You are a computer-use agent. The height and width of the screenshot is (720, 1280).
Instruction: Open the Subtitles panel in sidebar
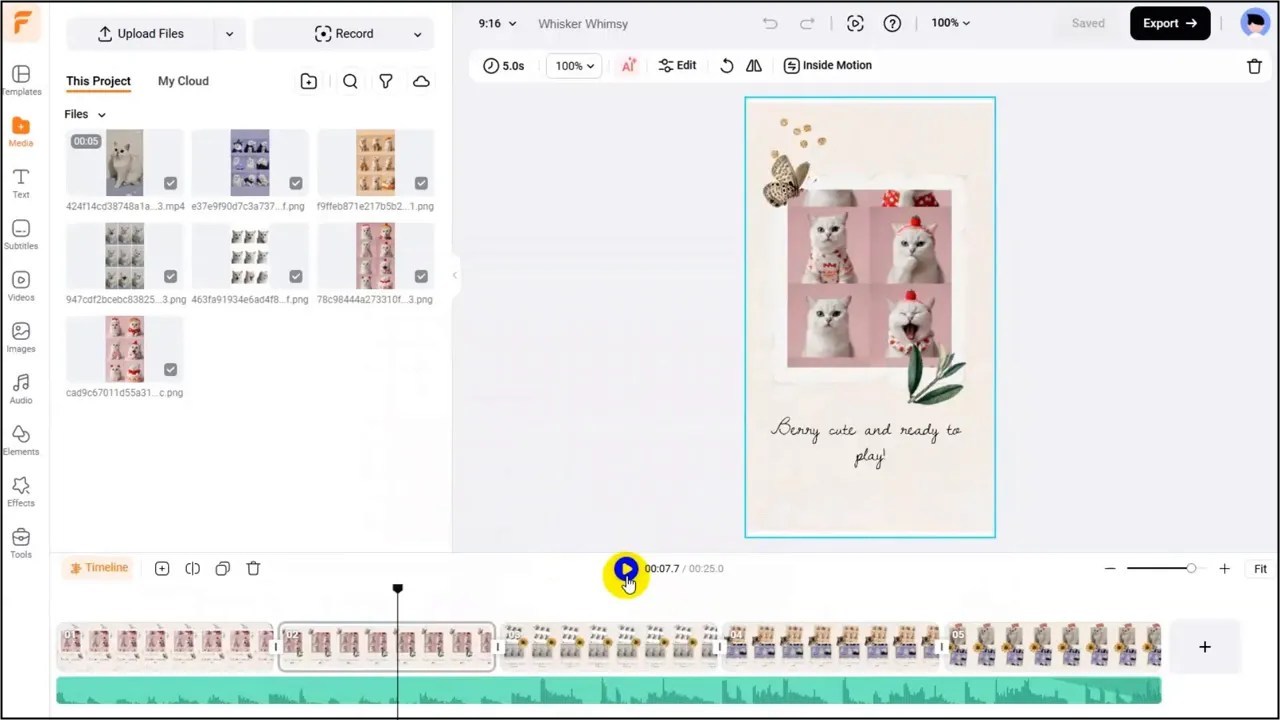(21, 236)
